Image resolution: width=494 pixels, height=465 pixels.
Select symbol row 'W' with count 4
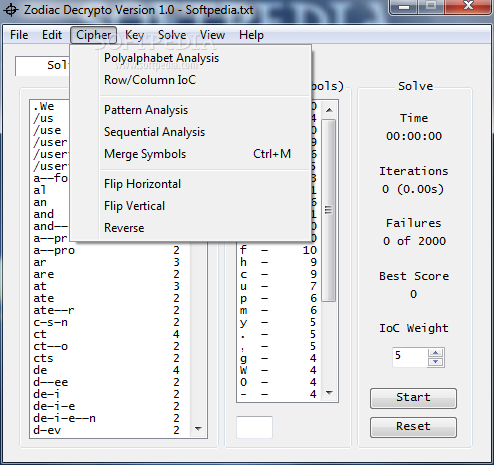[279, 370]
